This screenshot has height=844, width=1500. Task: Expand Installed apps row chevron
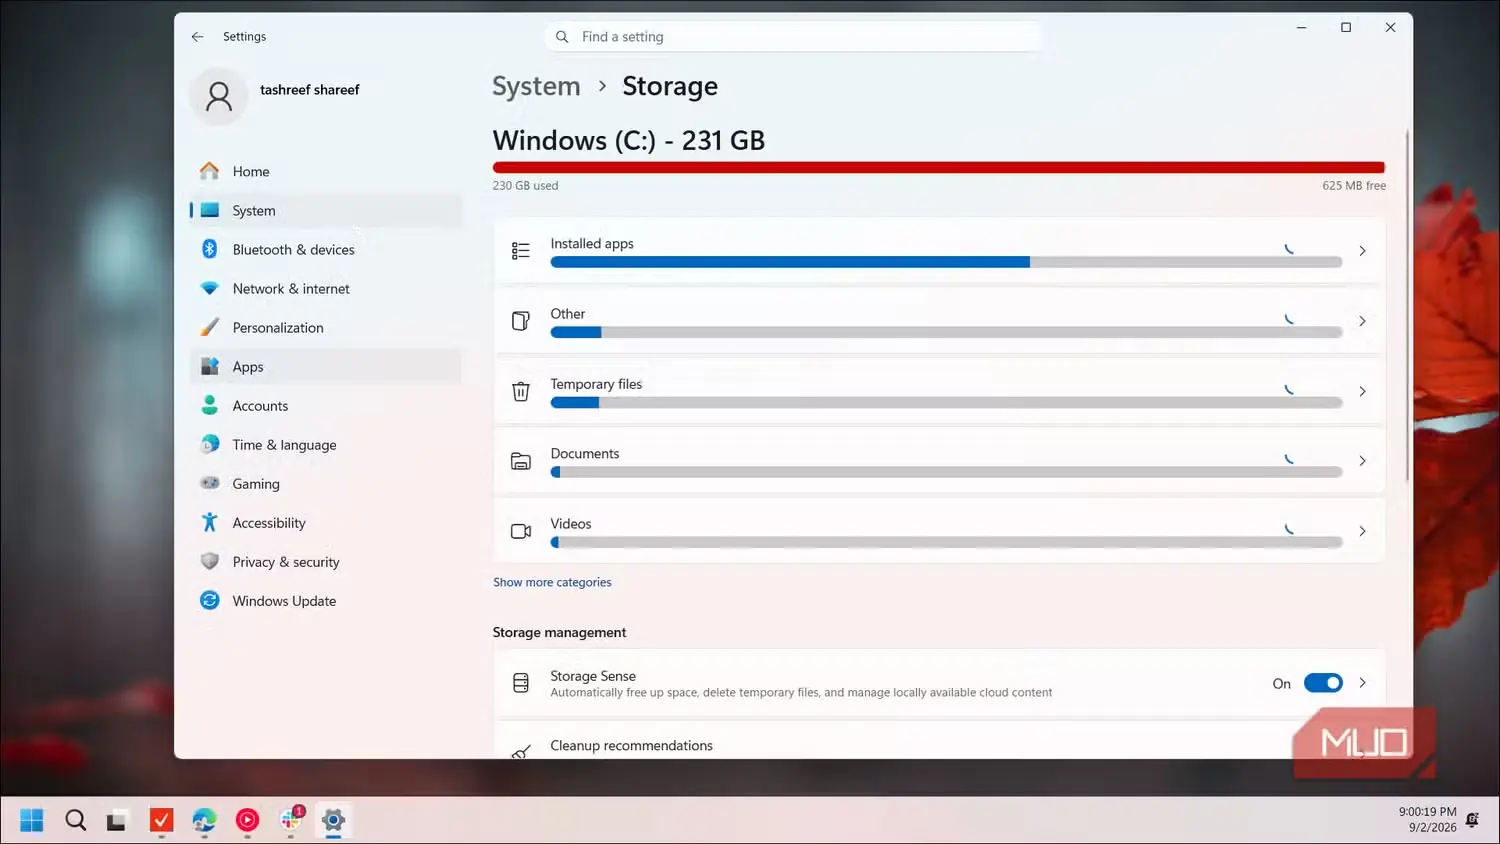pos(1362,251)
